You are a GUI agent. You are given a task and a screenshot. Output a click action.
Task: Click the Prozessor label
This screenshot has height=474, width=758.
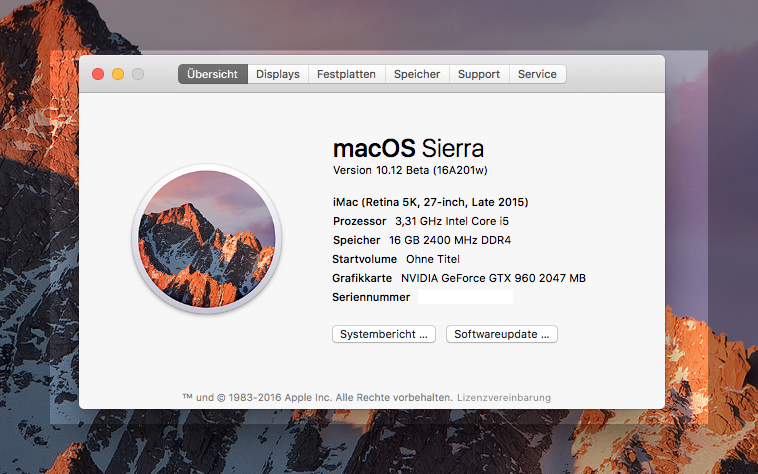[x=360, y=221]
